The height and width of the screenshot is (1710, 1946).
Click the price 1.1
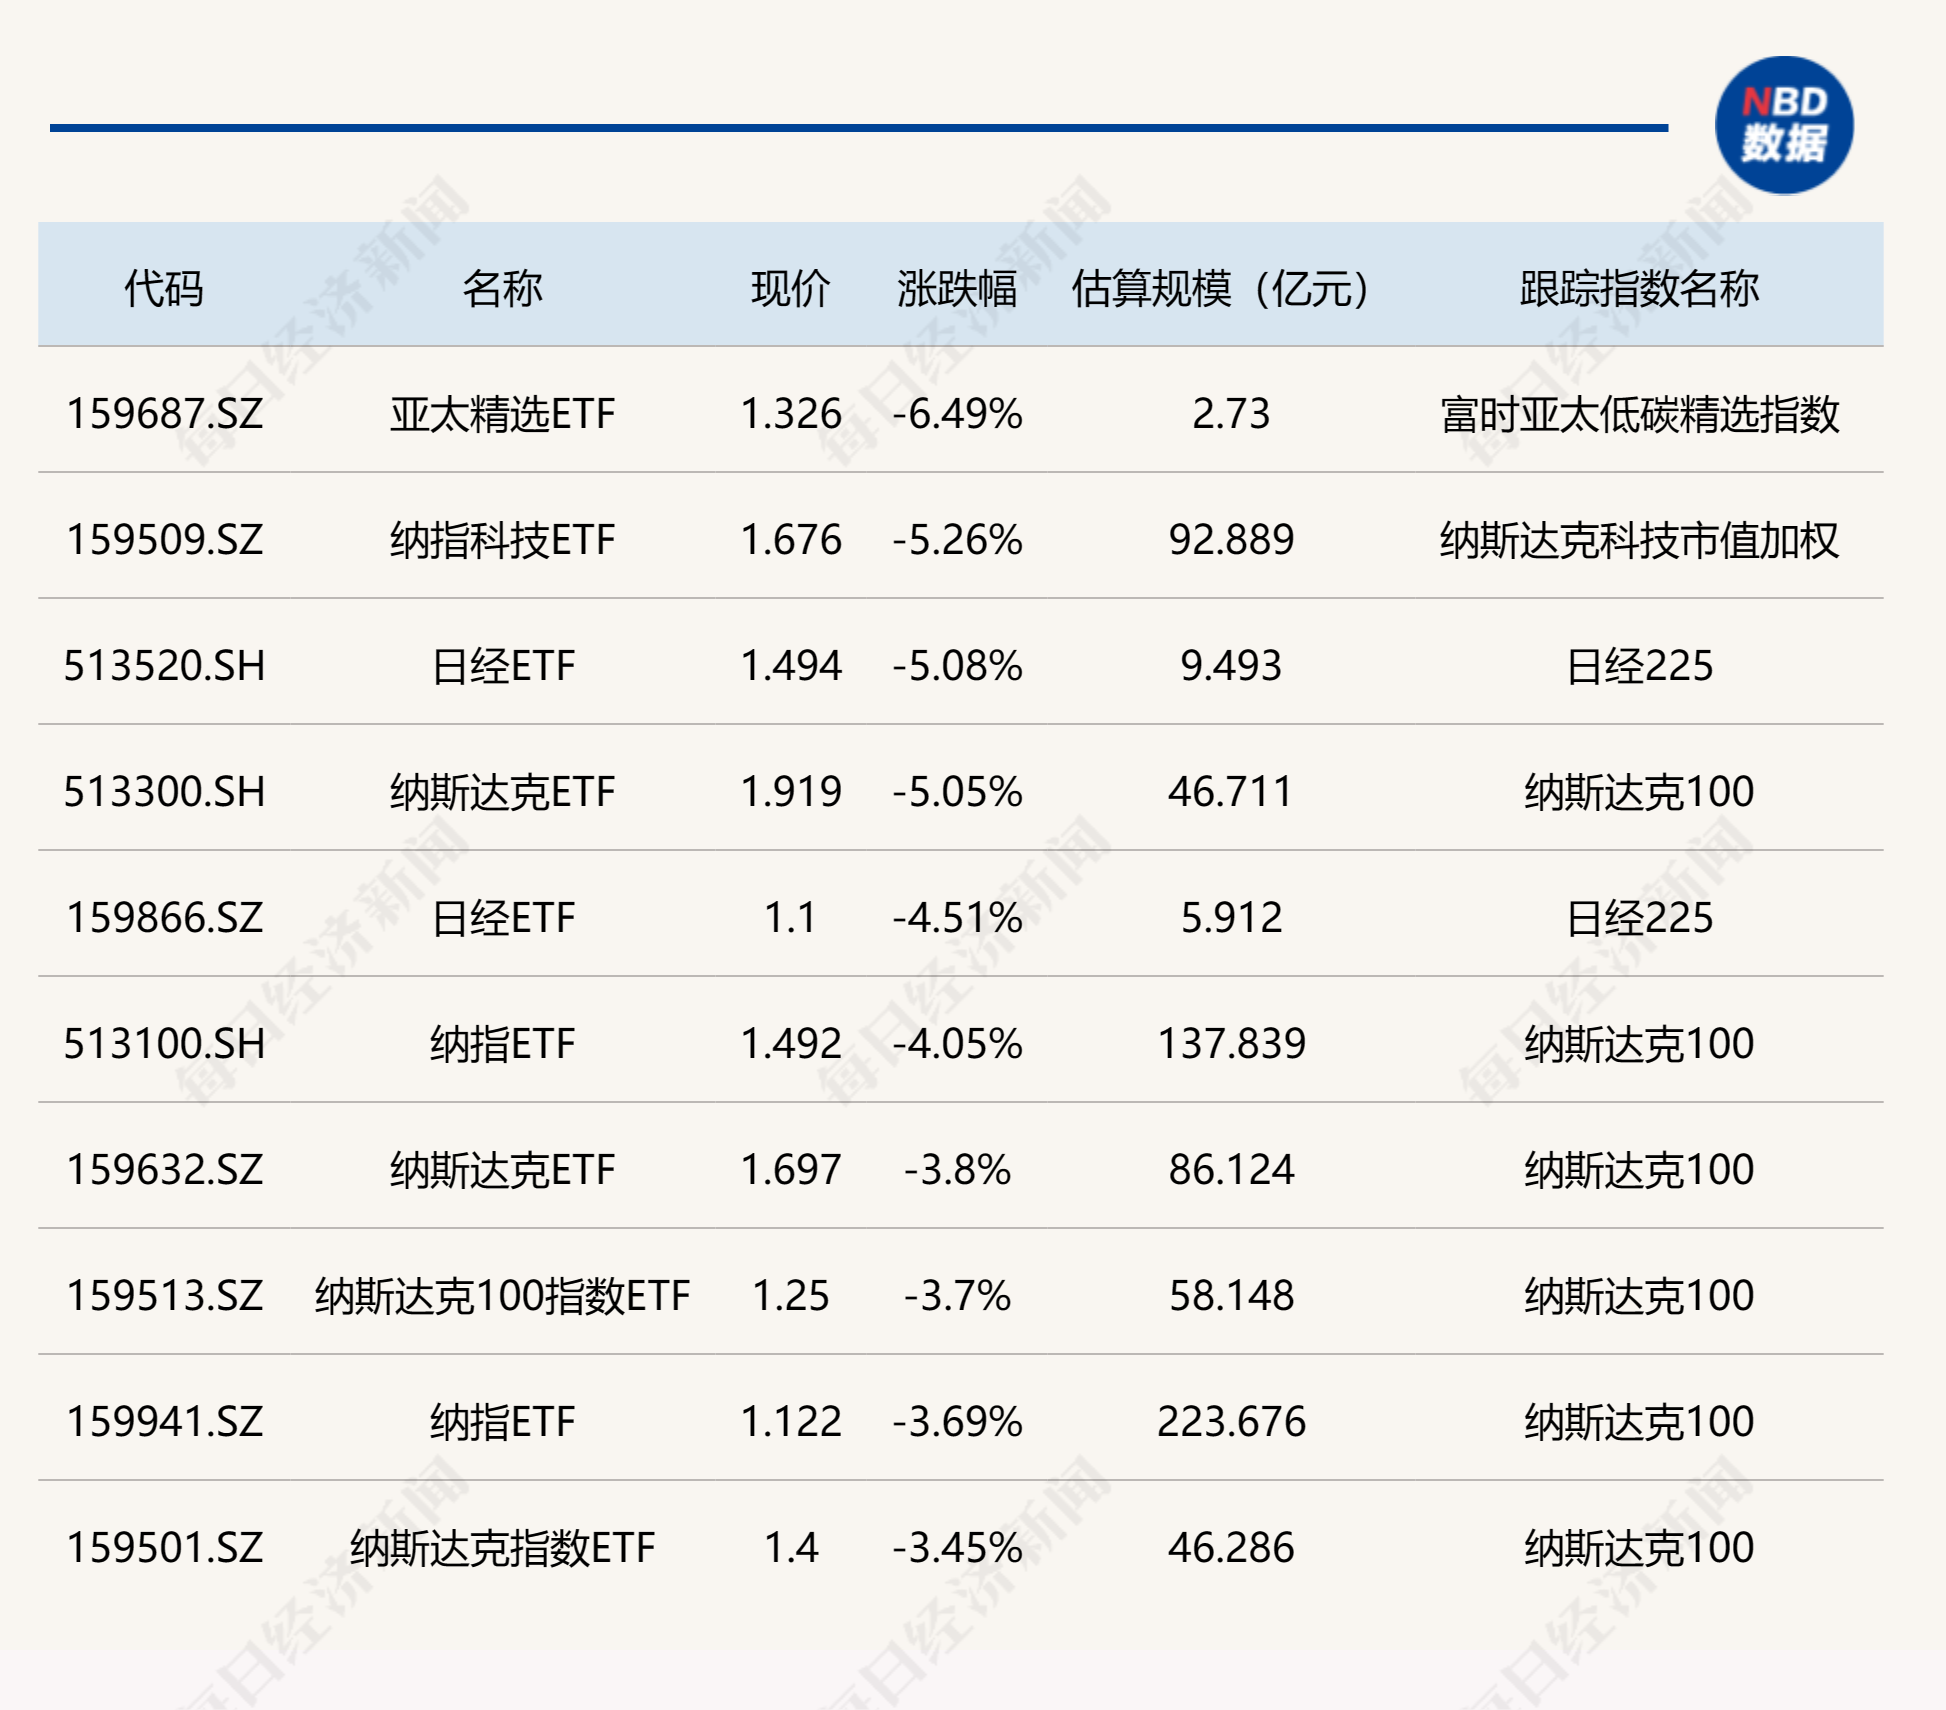(791, 918)
